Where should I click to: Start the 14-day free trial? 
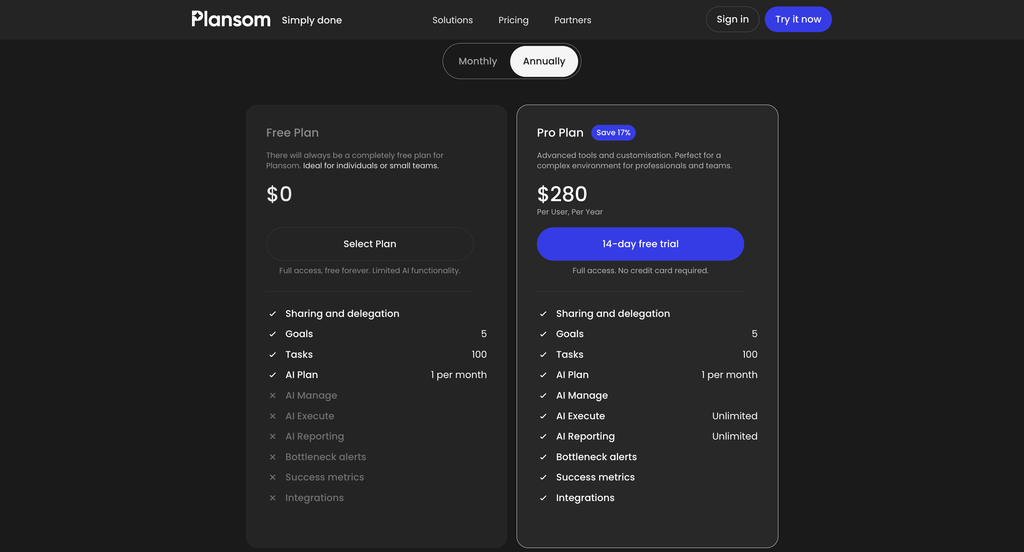[640, 244]
